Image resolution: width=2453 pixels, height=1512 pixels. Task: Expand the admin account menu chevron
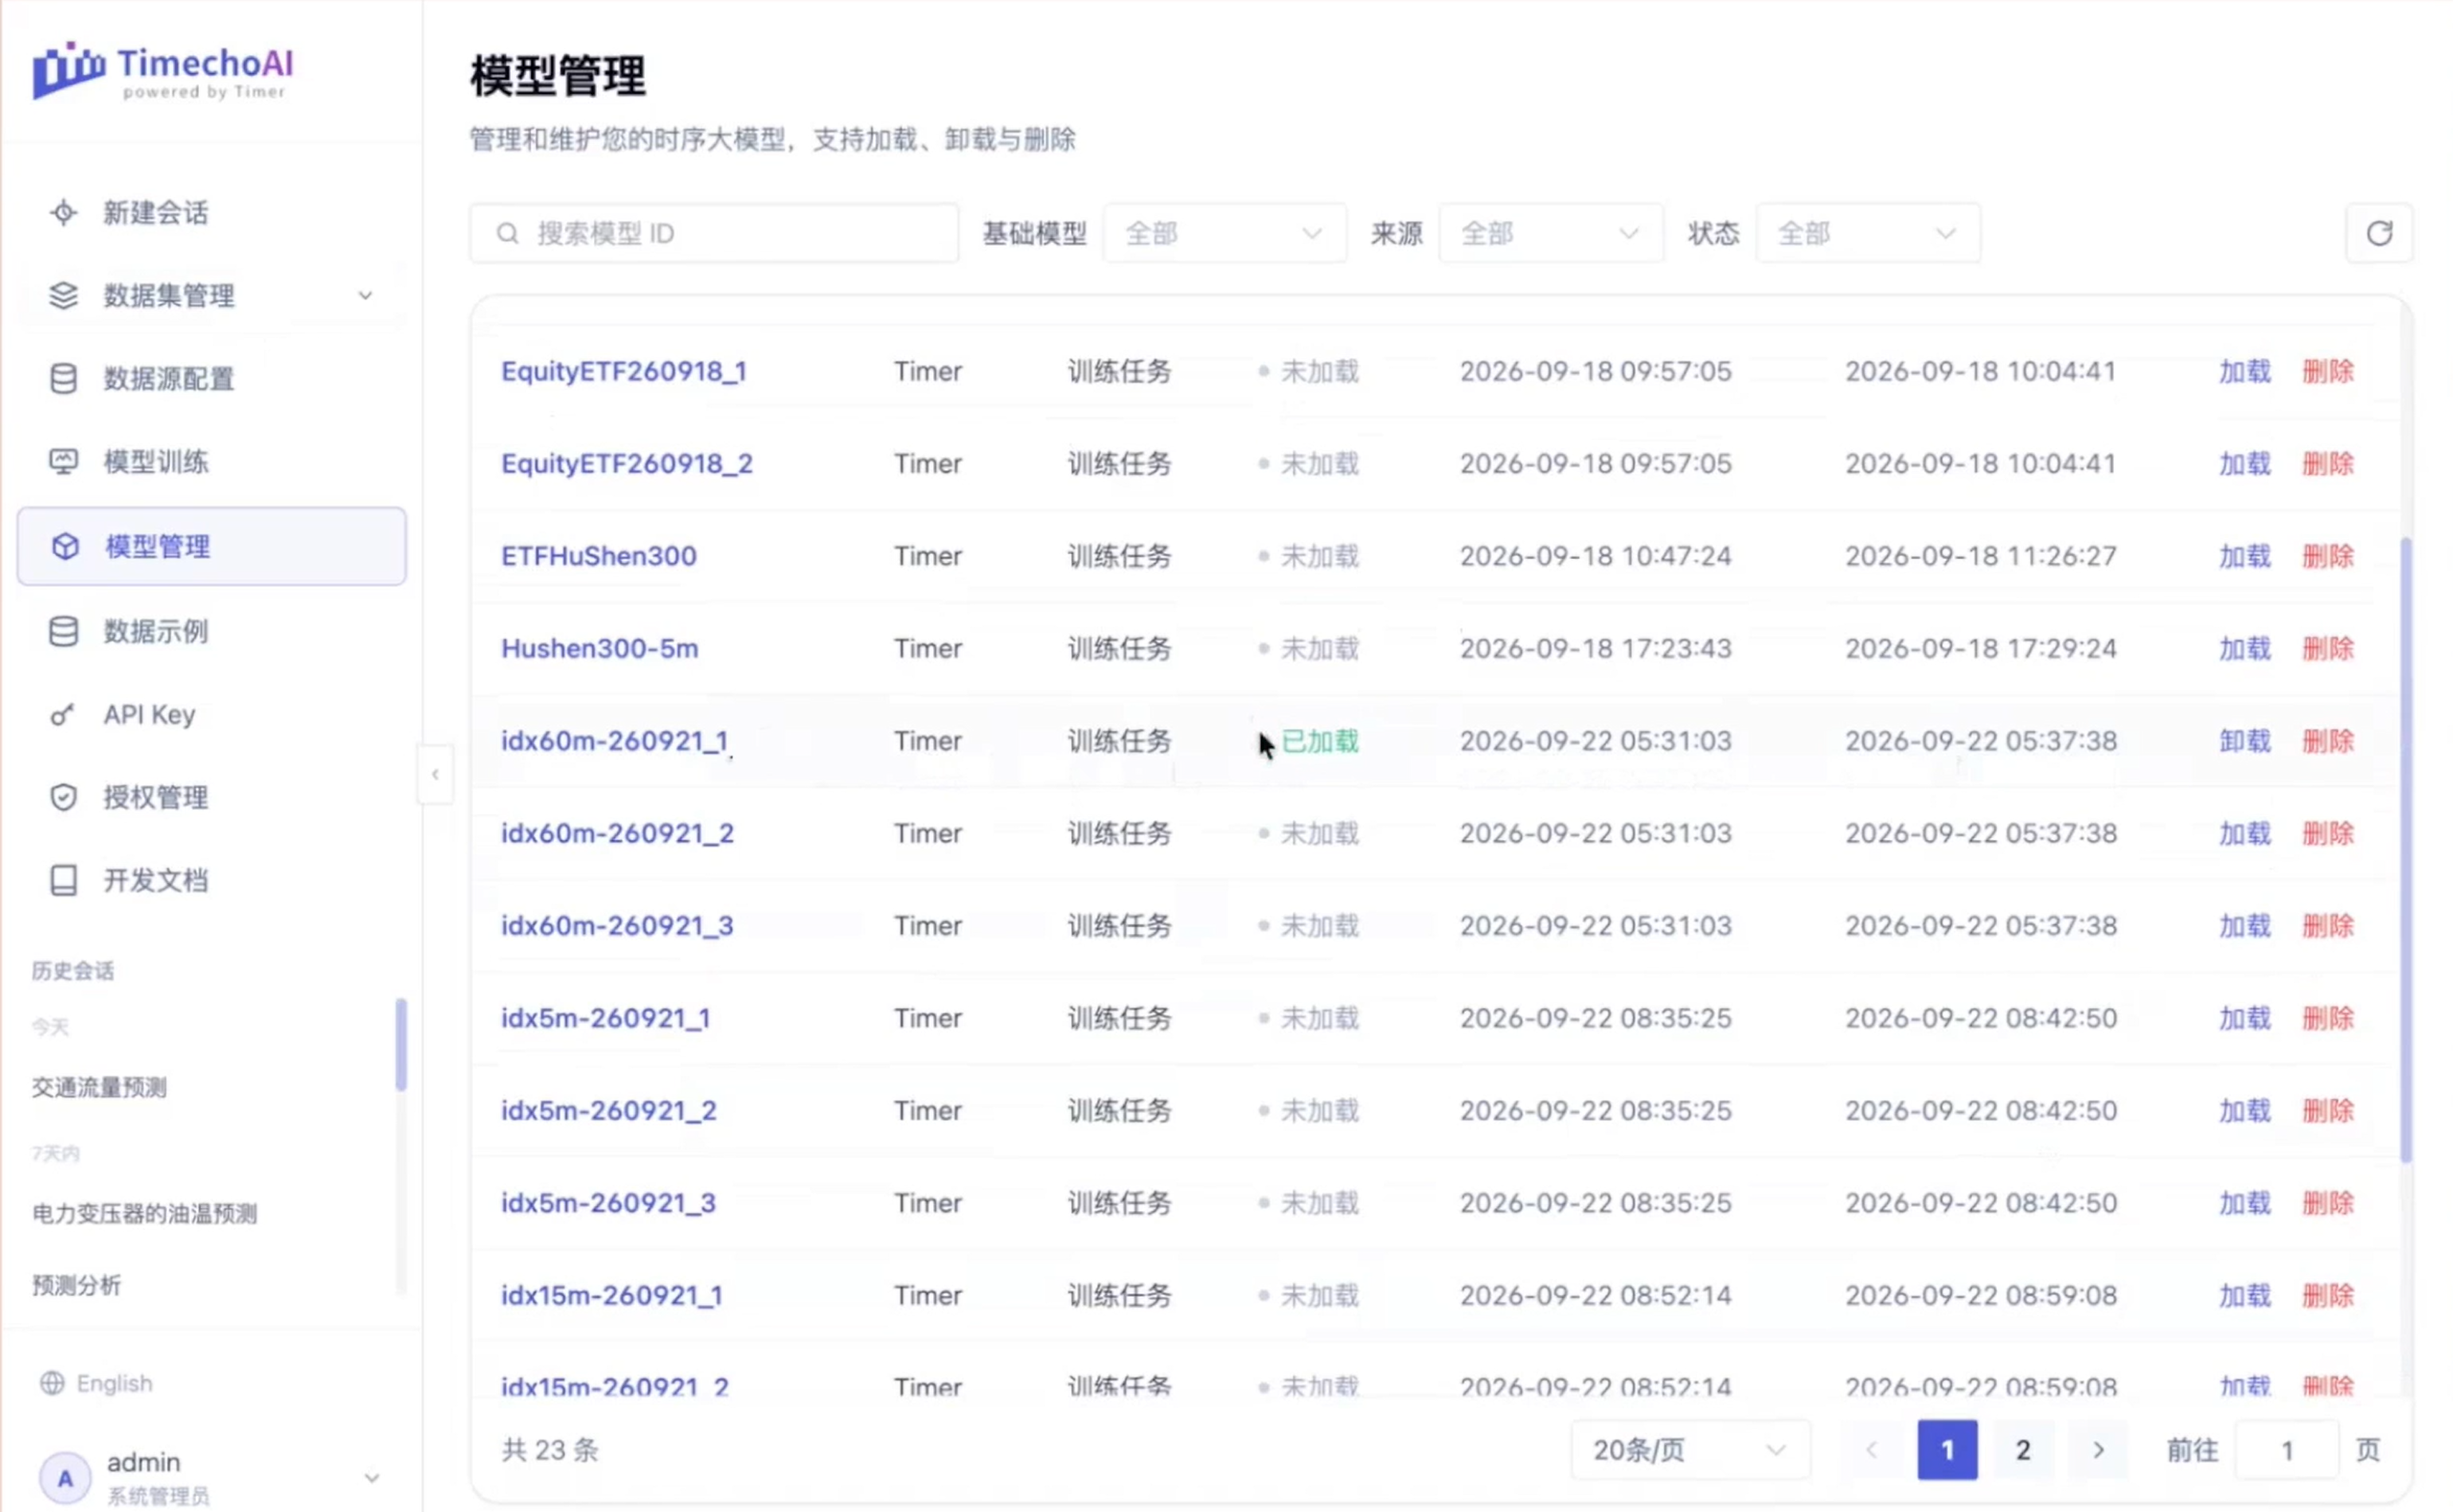(x=372, y=1478)
